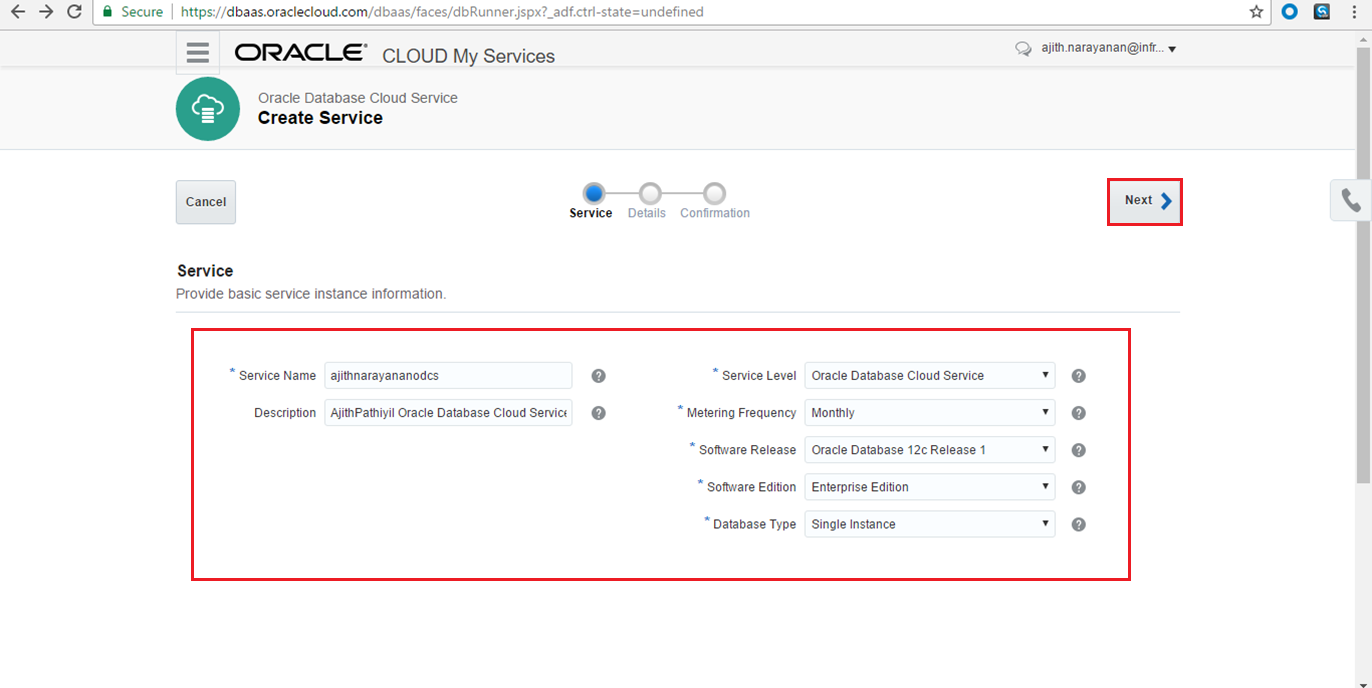Click the Oracle logo
The width and height of the screenshot is (1372, 688).
tap(301, 53)
